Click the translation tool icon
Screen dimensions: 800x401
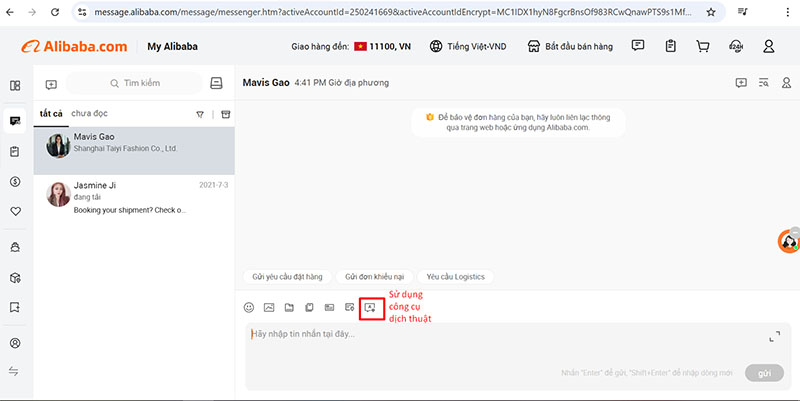click(370, 307)
